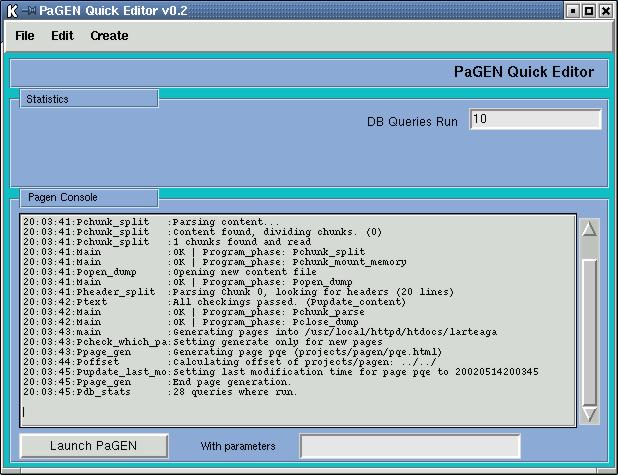The image size is (618, 475).
Task: Open the File menu
Action: point(24,36)
